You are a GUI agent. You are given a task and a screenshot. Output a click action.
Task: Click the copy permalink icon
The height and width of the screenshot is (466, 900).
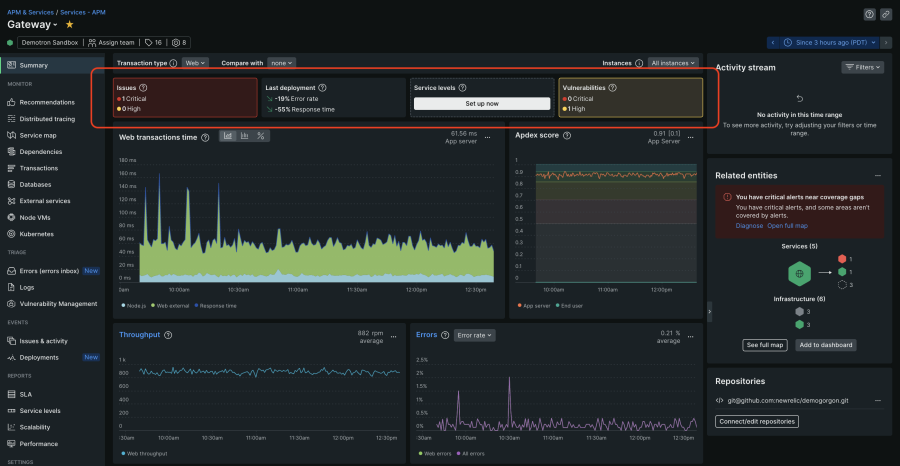885,14
